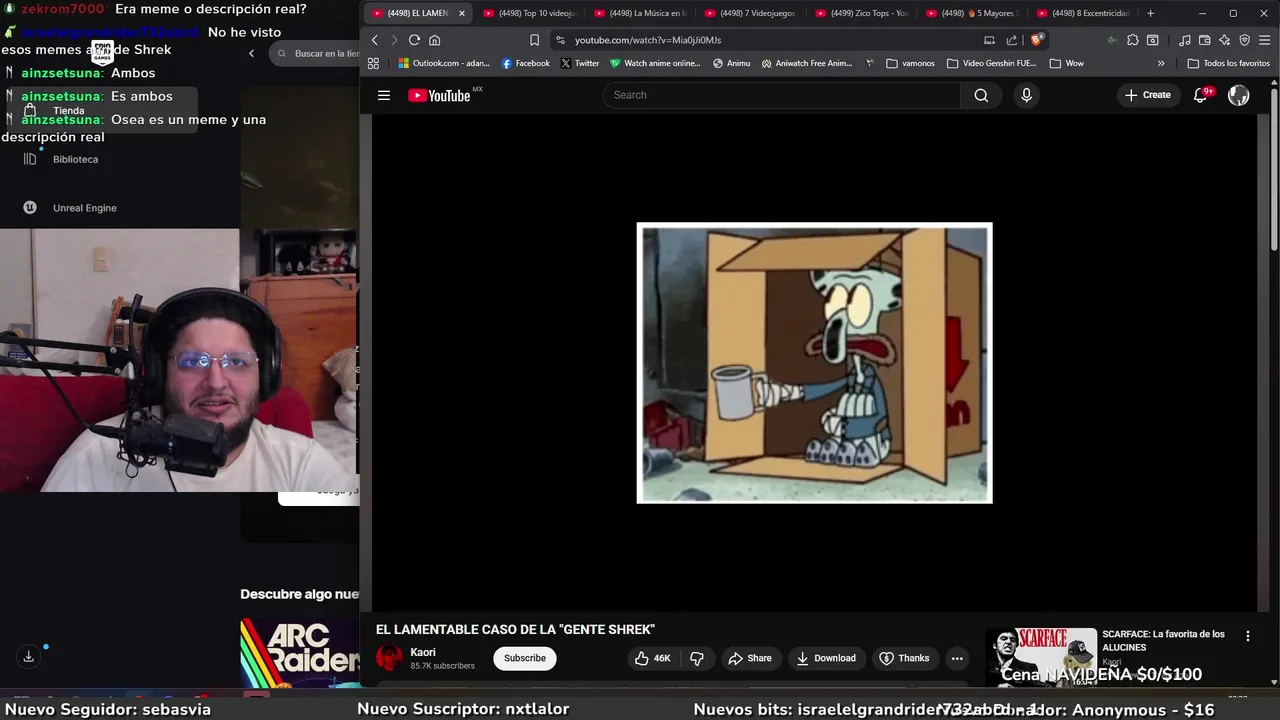Show hidden bookmarks with double chevron
Image resolution: width=1280 pixels, height=720 pixels.
coord(1161,63)
